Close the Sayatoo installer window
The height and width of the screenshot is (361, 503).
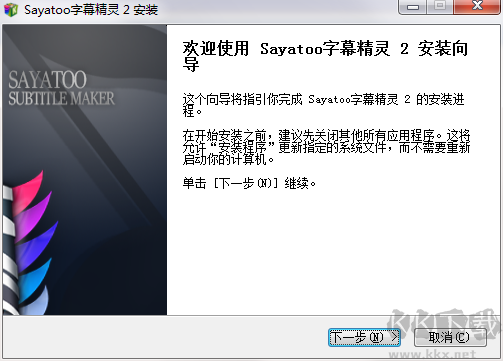477,7
